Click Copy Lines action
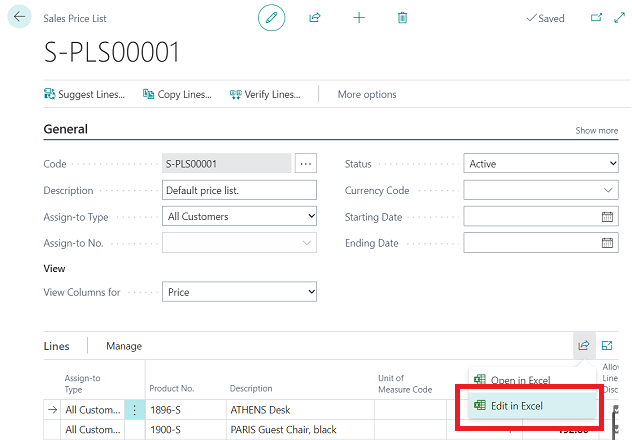 tap(177, 94)
